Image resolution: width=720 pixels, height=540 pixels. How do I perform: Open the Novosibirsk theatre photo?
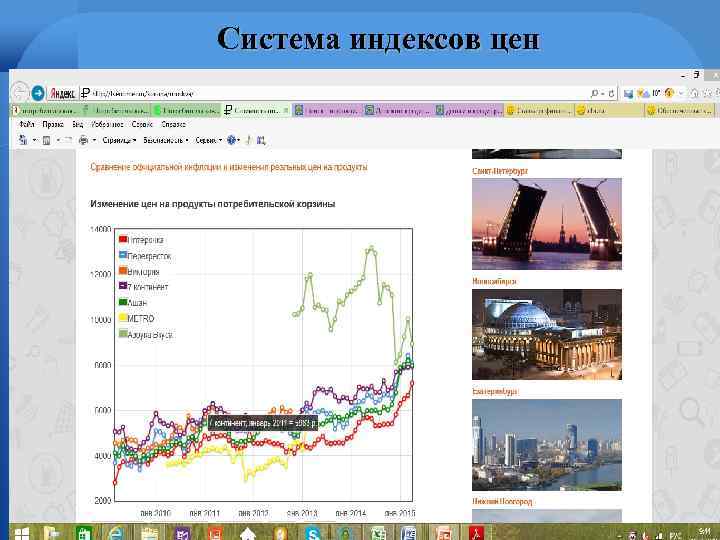pyautogui.click(x=547, y=334)
